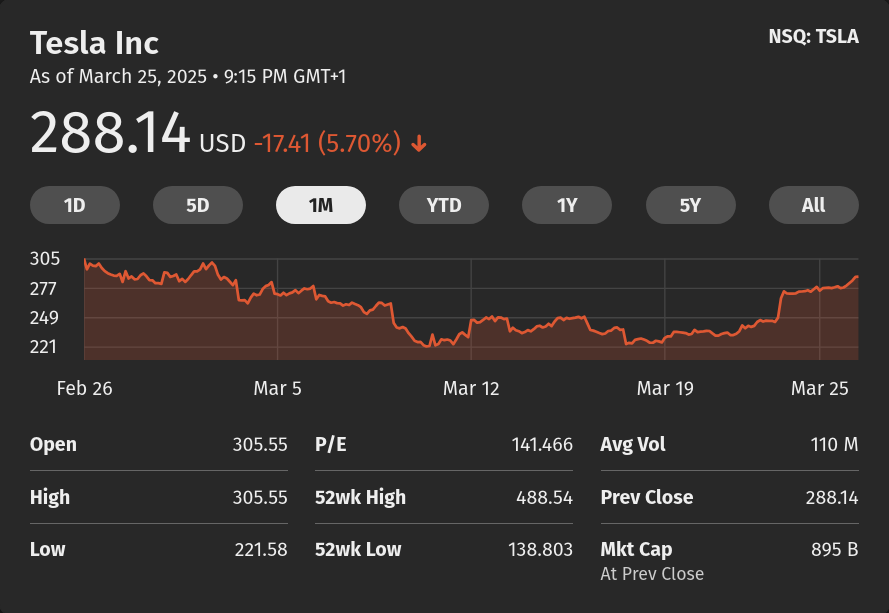Click the 52wk High value 488.54

[x=544, y=497]
